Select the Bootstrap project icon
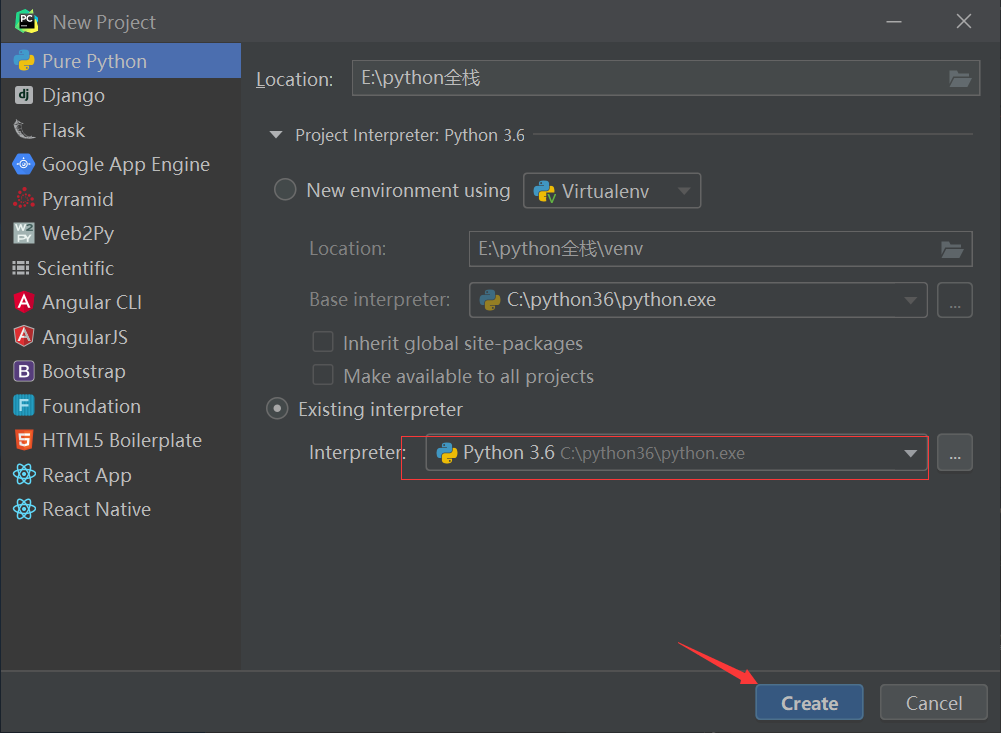The height and width of the screenshot is (733, 1001). (x=24, y=372)
